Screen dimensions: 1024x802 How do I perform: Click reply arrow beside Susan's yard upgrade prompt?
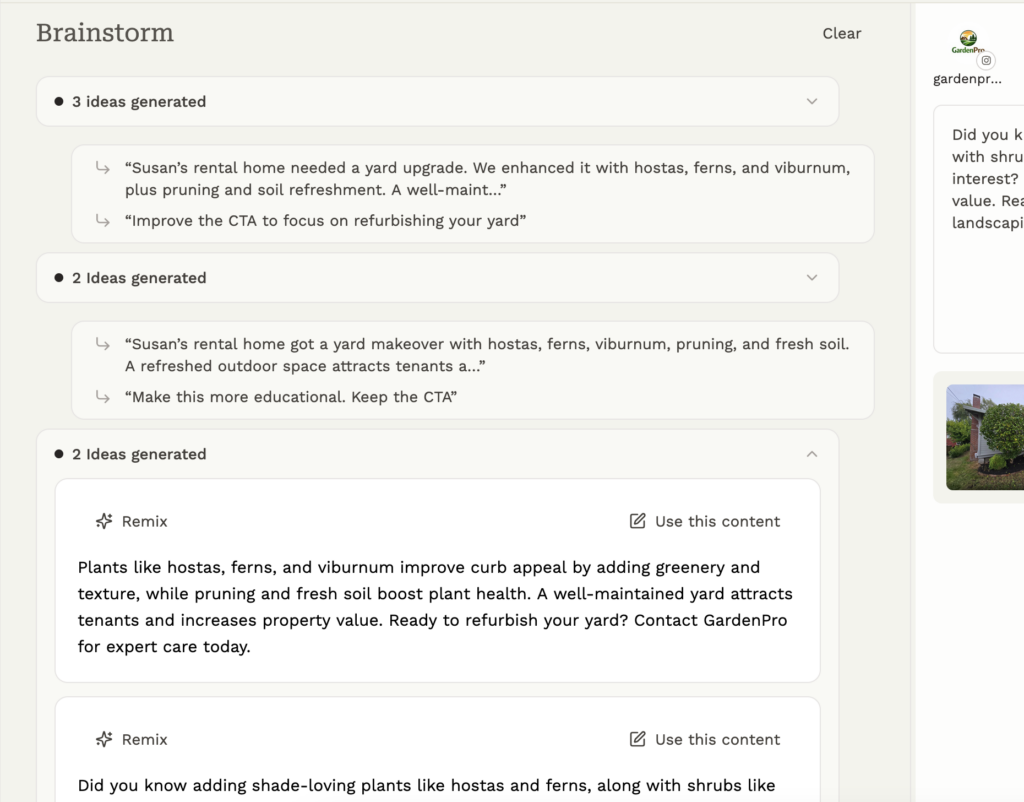click(102, 168)
